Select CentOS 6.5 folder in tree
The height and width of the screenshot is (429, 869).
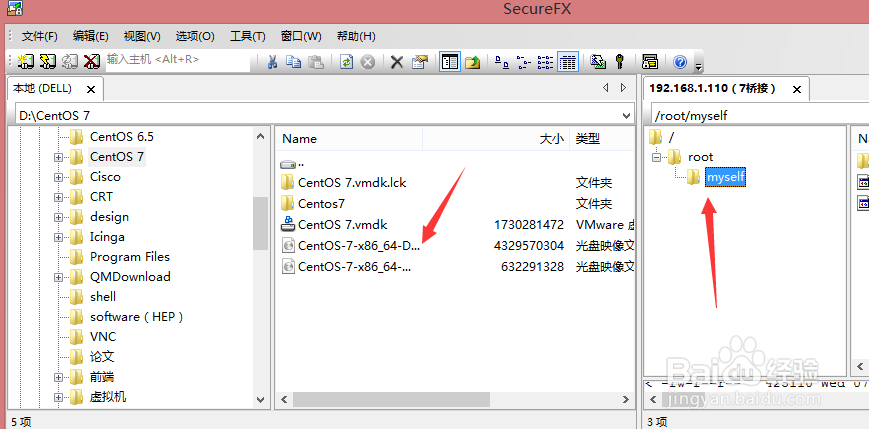click(121, 136)
